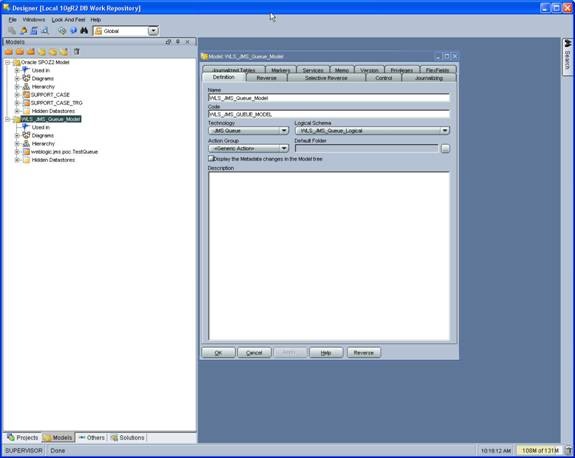Click the blue info help icon in toolbar
Viewport: 575px width, 458px height.
[x=73, y=31]
